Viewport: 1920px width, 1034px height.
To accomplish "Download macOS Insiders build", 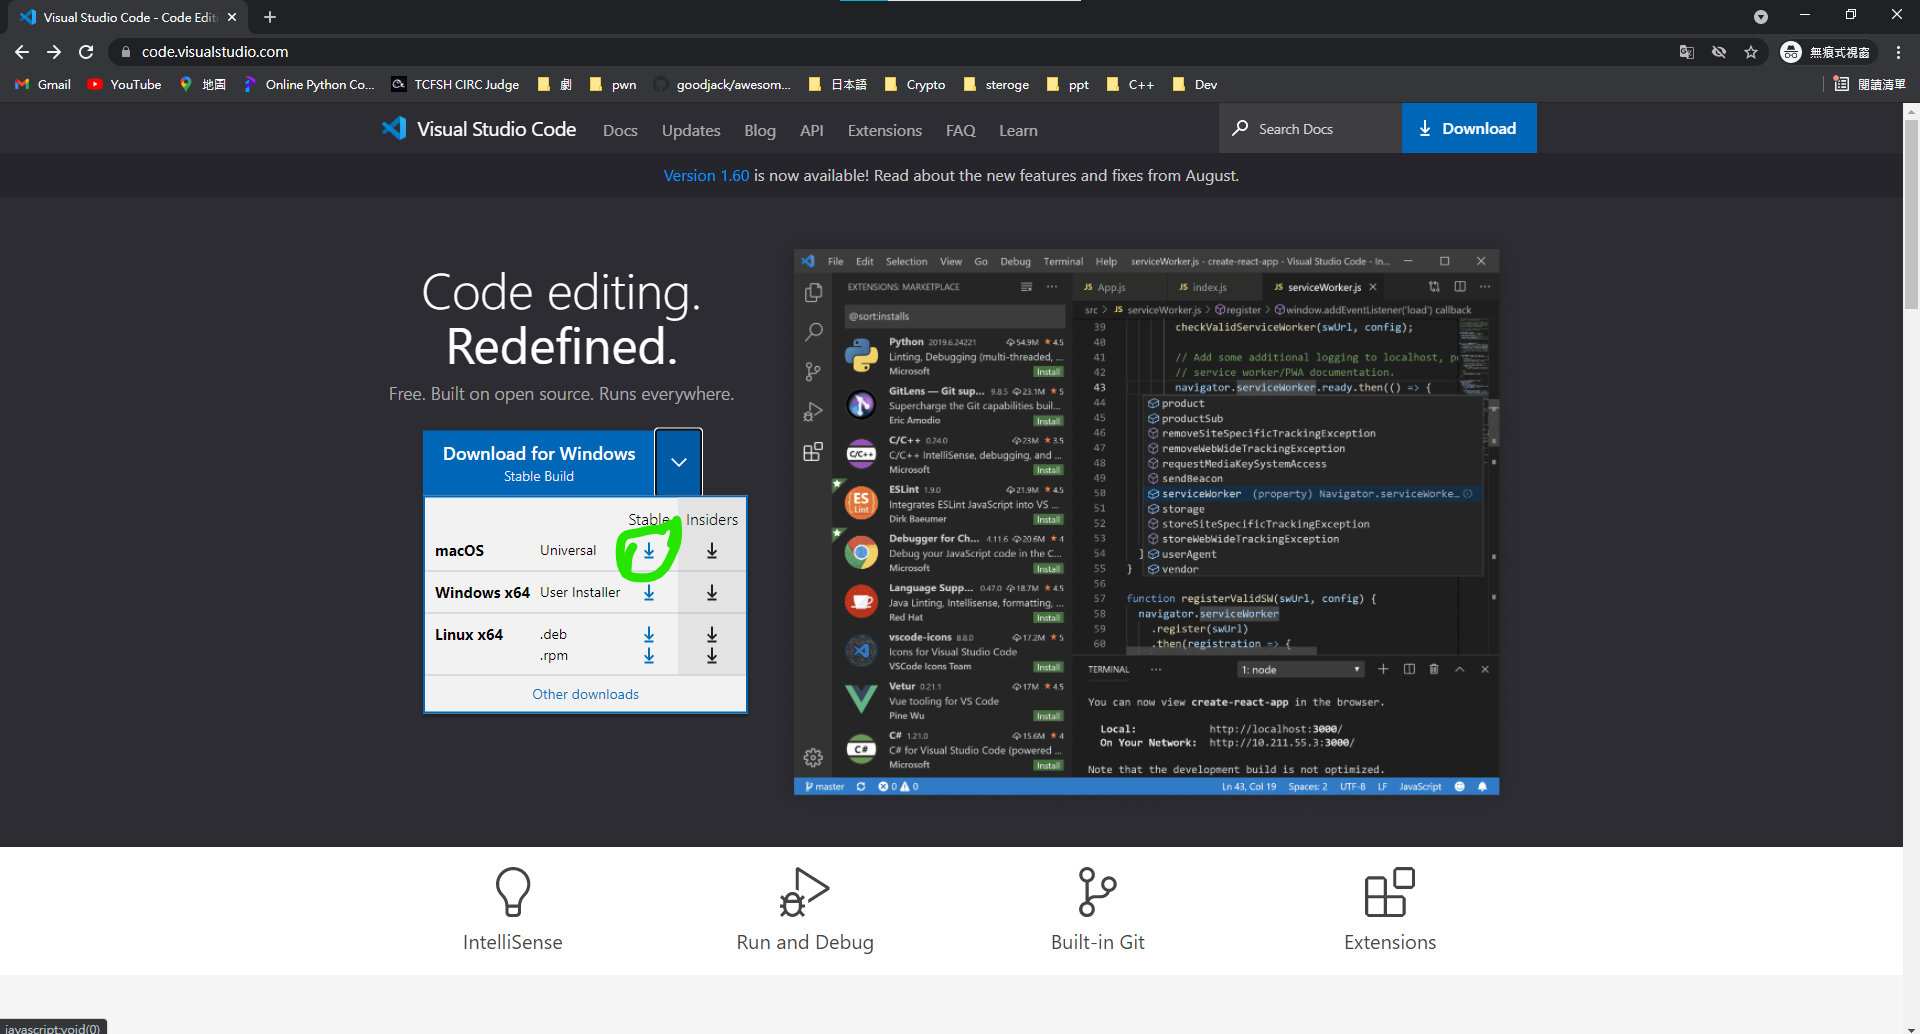I will [712, 551].
